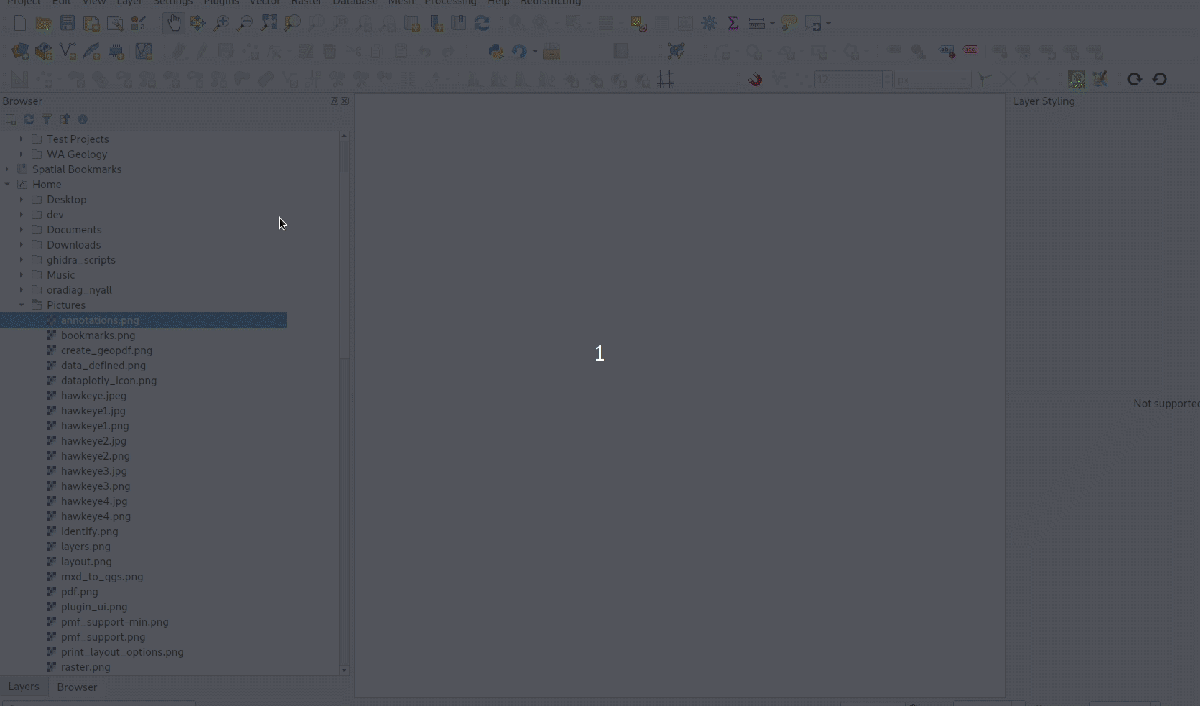Click the Save Project floppy icon
This screenshot has width=1200, height=706.
(67, 23)
